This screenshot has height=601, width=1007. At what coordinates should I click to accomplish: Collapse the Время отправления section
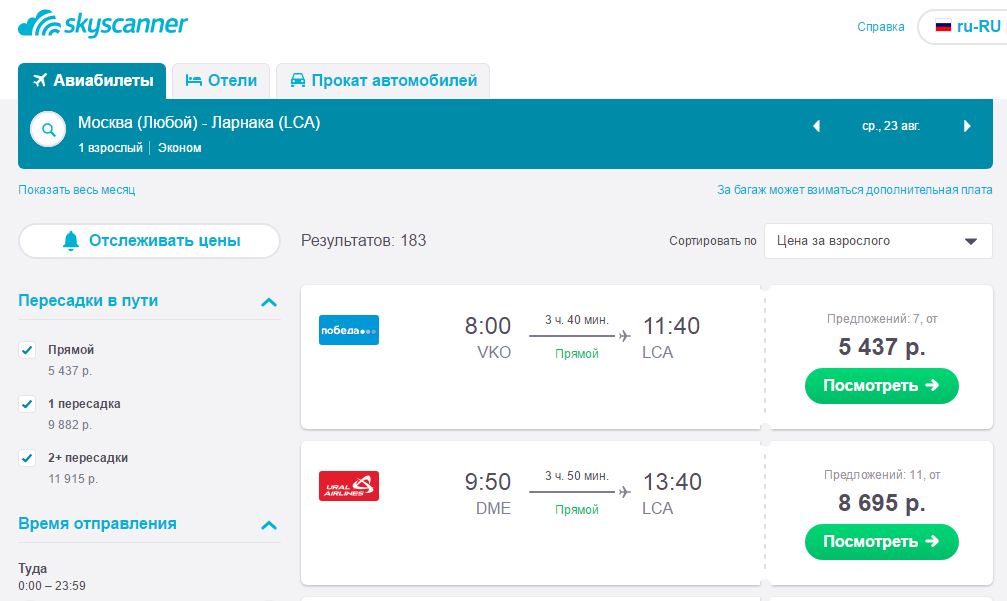[x=268, y=524]
